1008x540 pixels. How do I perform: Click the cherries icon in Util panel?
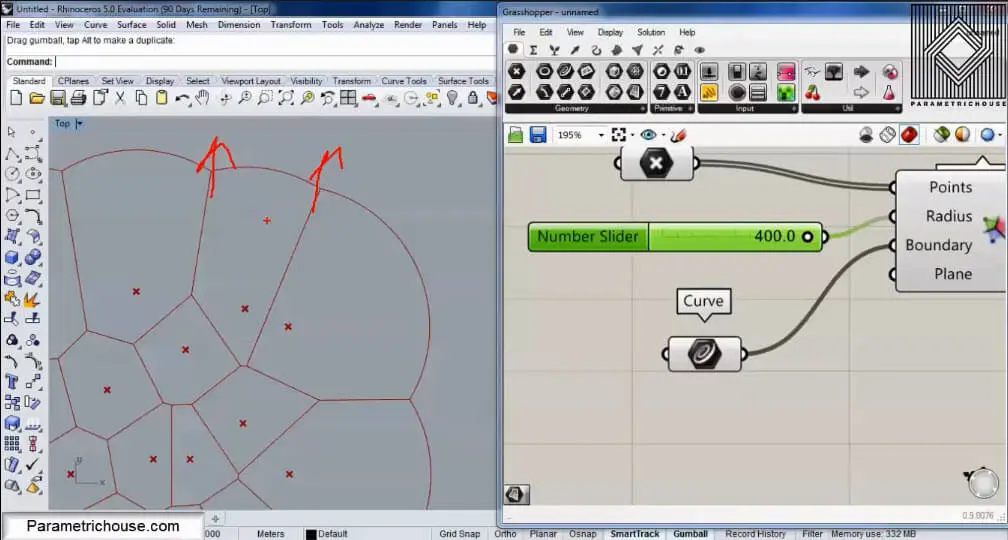pos(813,93)
